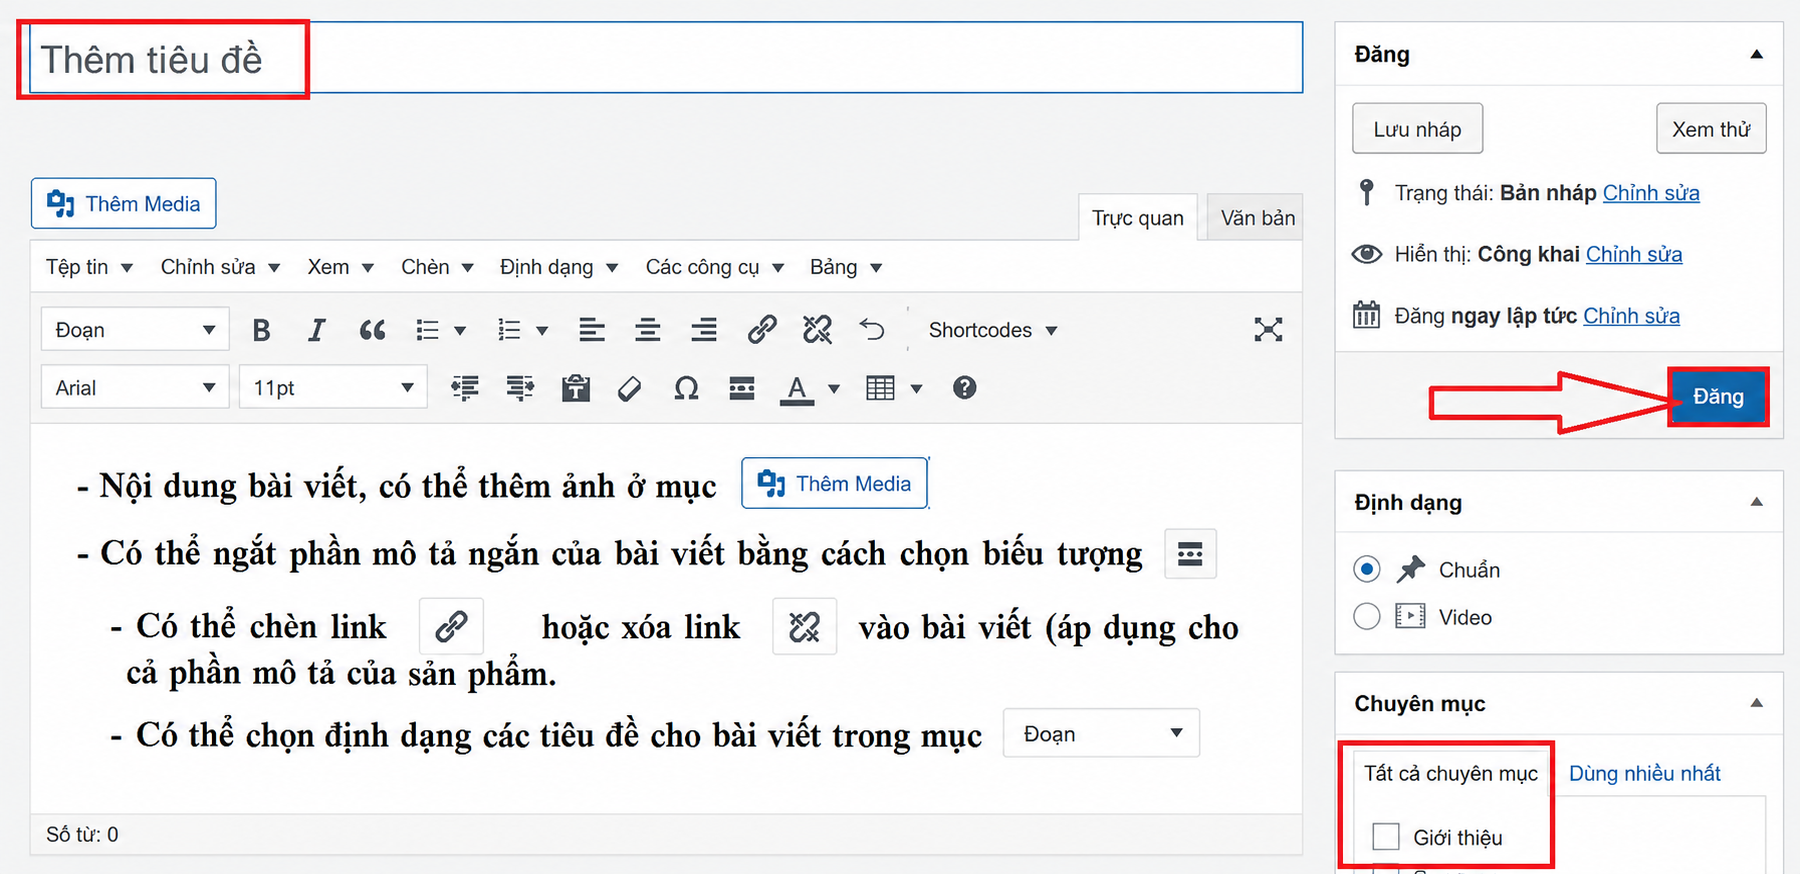Viewport: 1800px width, 874px height.
Task: Select the Chuẩn post format radio
Action: [1367, 569]
